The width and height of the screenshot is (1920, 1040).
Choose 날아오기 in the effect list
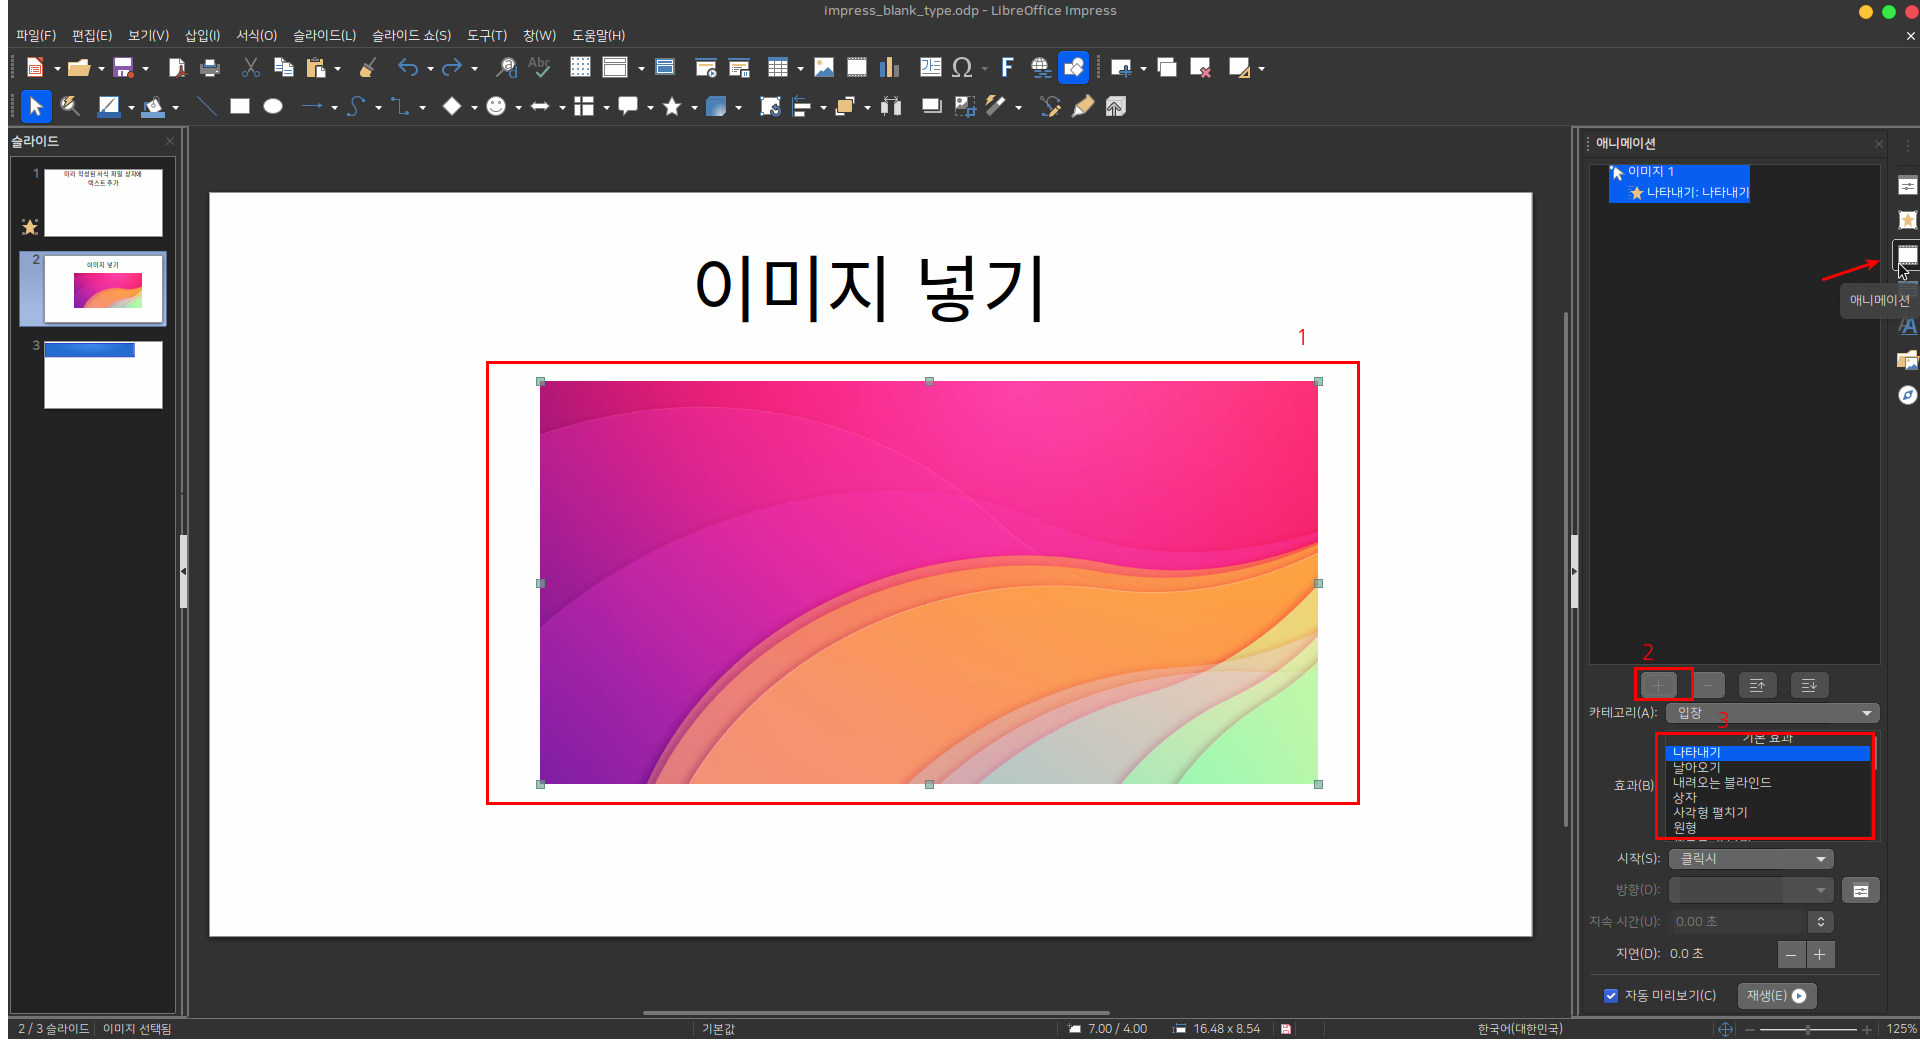[x=1697, y=767]
